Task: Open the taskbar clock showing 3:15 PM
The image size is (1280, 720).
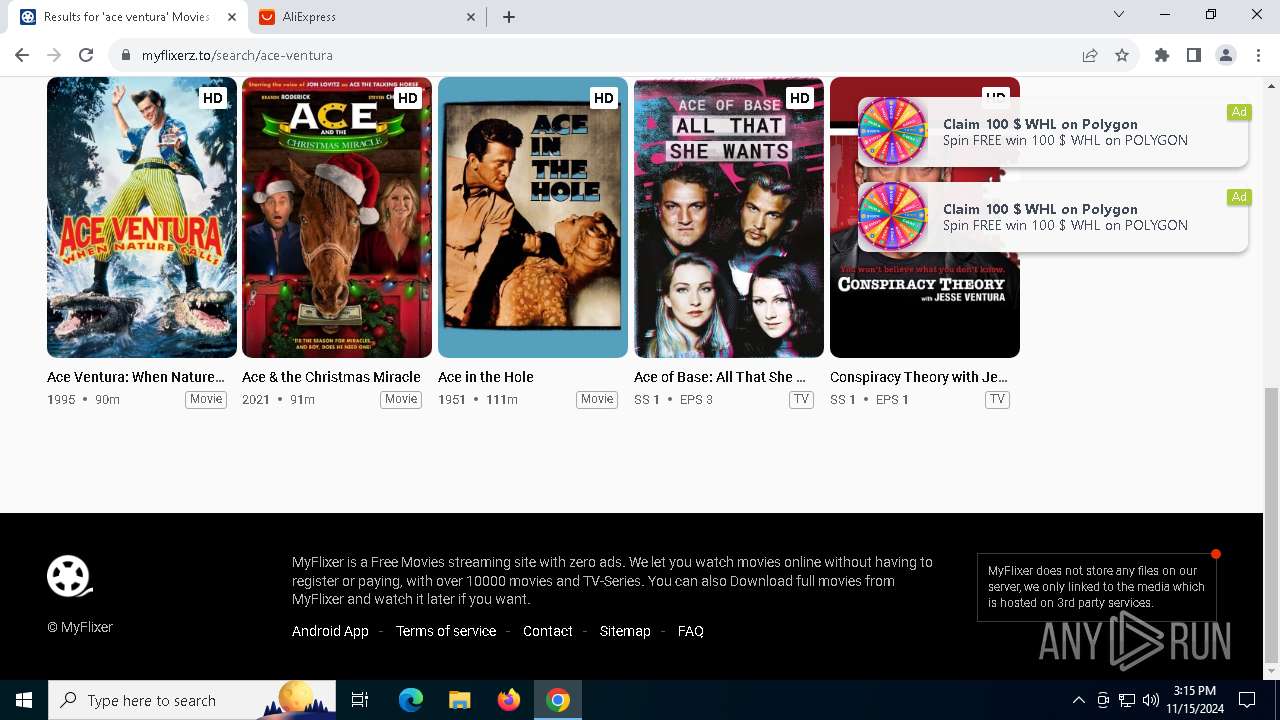Action: (1194, 700)
